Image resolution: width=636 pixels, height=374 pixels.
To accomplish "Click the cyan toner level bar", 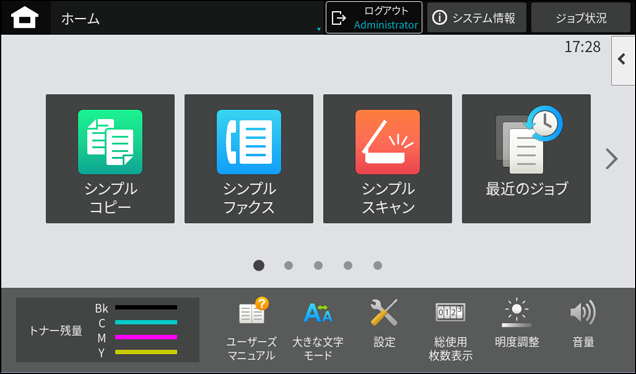I will pos(146,322).
